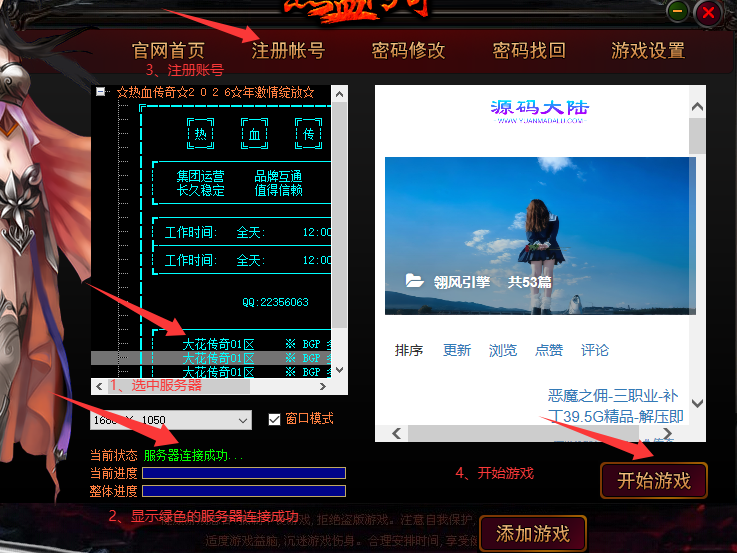
Task: Click web panel scroll-down arrow
Action: [x=697, y=404]
